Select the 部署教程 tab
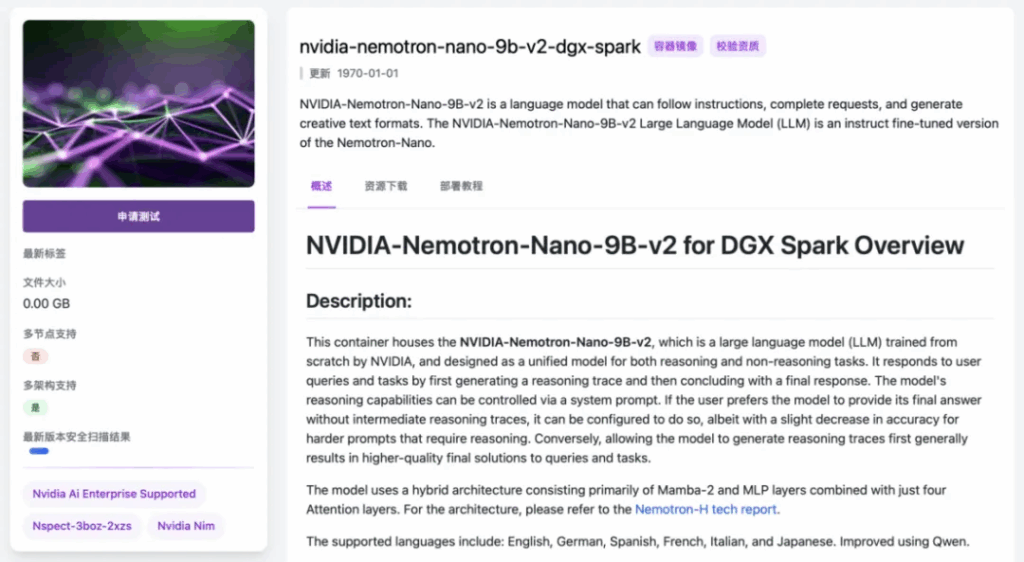 point(460,186)
